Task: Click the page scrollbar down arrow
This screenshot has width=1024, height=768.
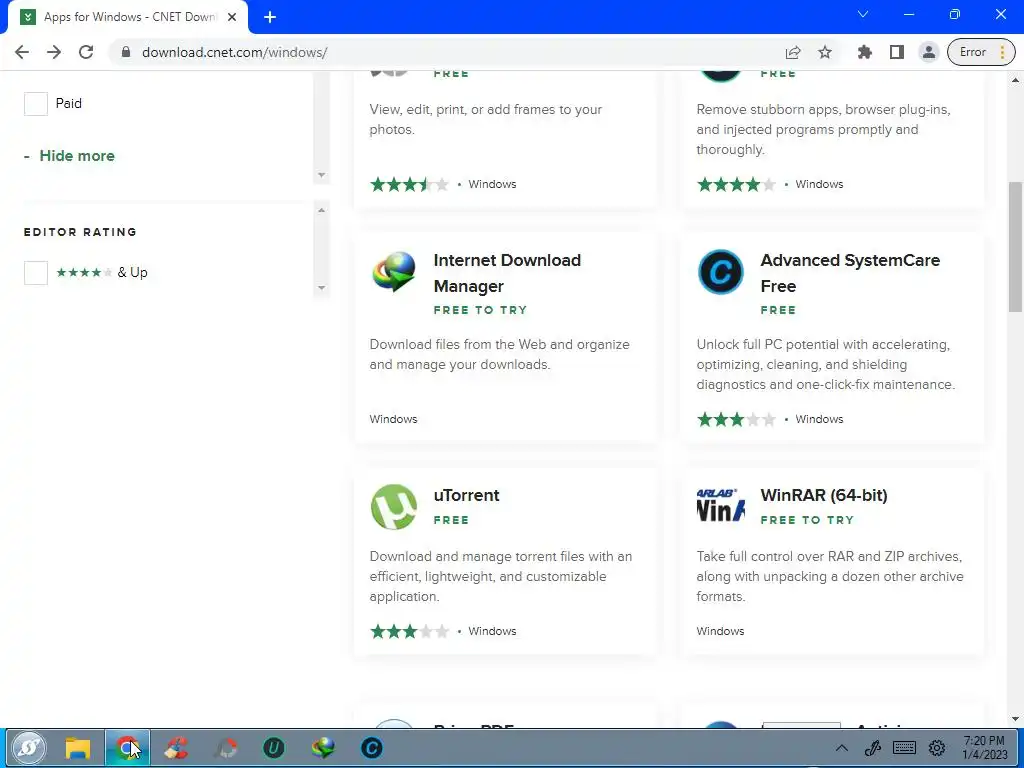Action: coord(1016,719)
